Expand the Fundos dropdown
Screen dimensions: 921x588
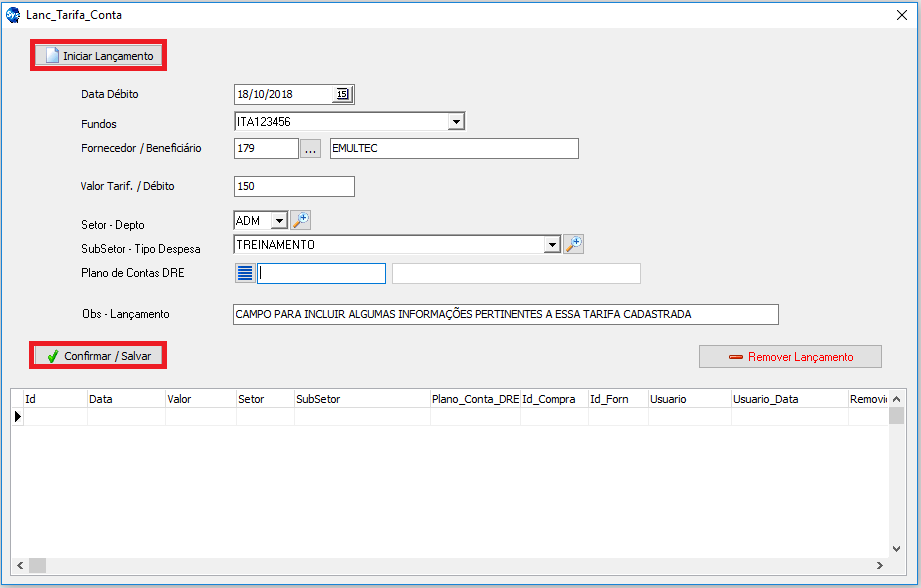pyautogui.click(x=456, y=122)
